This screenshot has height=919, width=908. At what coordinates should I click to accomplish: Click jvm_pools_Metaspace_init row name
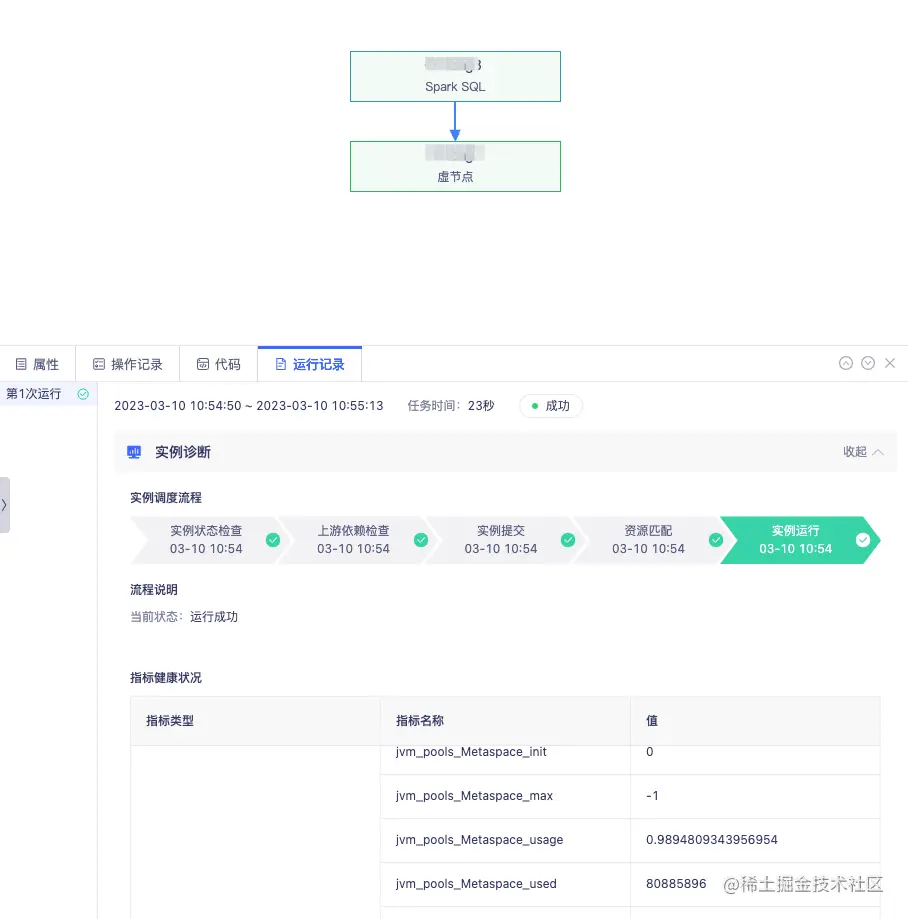click(x=471, y=752)
